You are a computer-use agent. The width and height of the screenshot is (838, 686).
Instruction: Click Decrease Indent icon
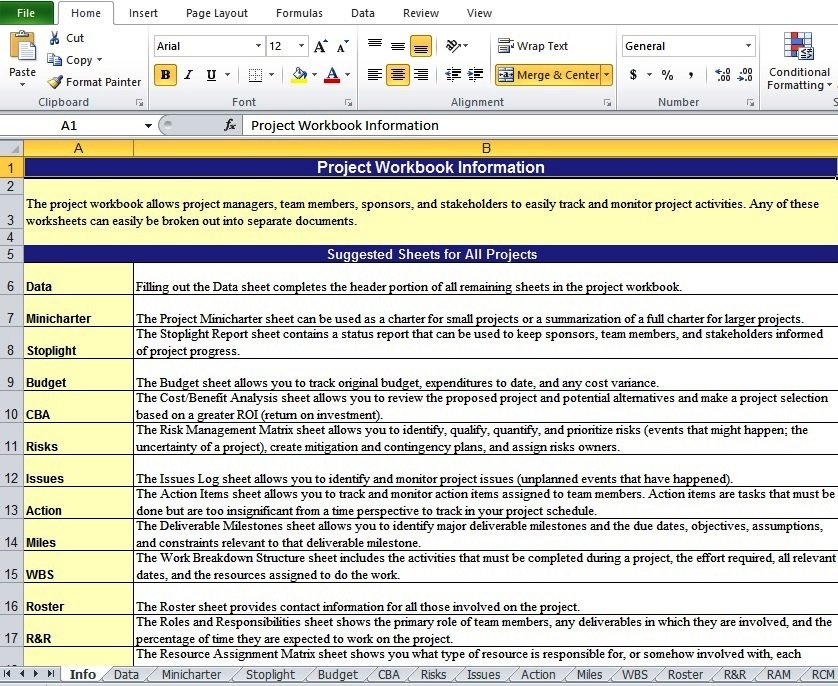tap(453, 75)
